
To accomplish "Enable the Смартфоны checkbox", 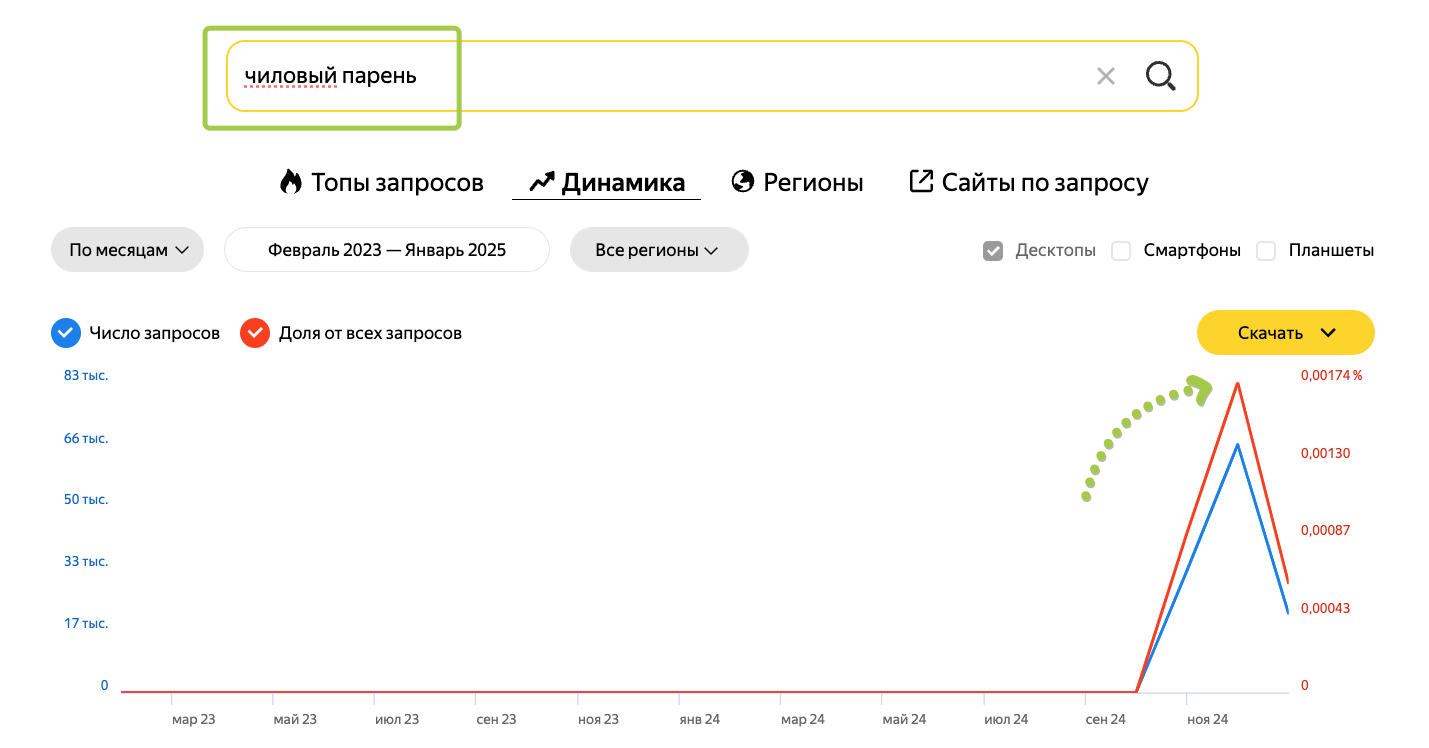I will (1121, 251).
